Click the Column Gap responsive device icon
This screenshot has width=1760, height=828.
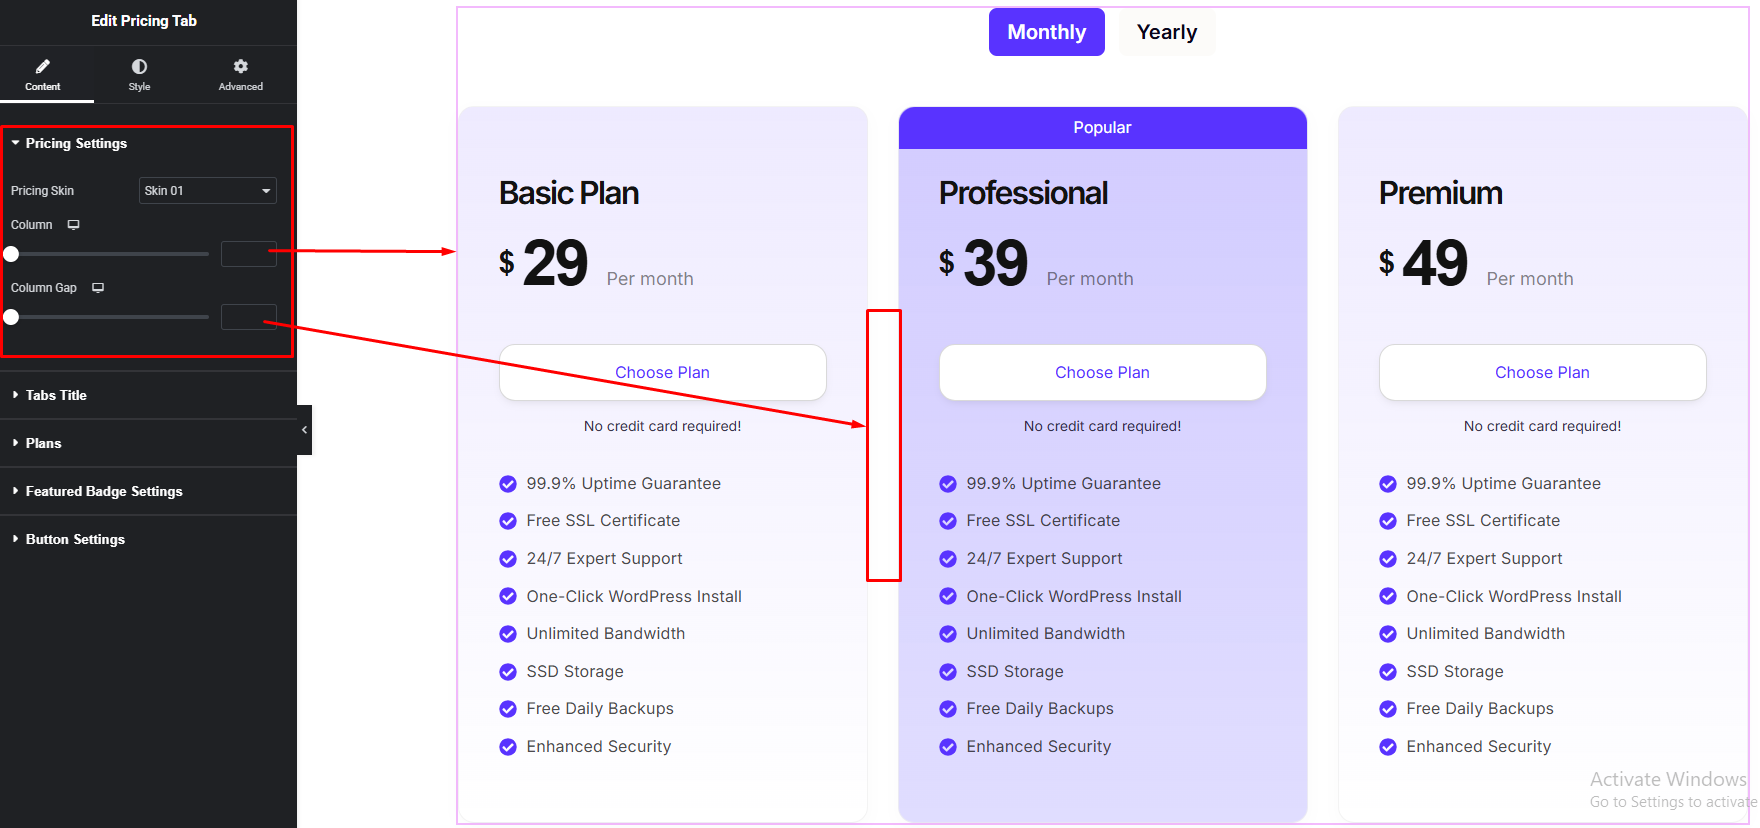pyautogui.click(x=98, y=288)
